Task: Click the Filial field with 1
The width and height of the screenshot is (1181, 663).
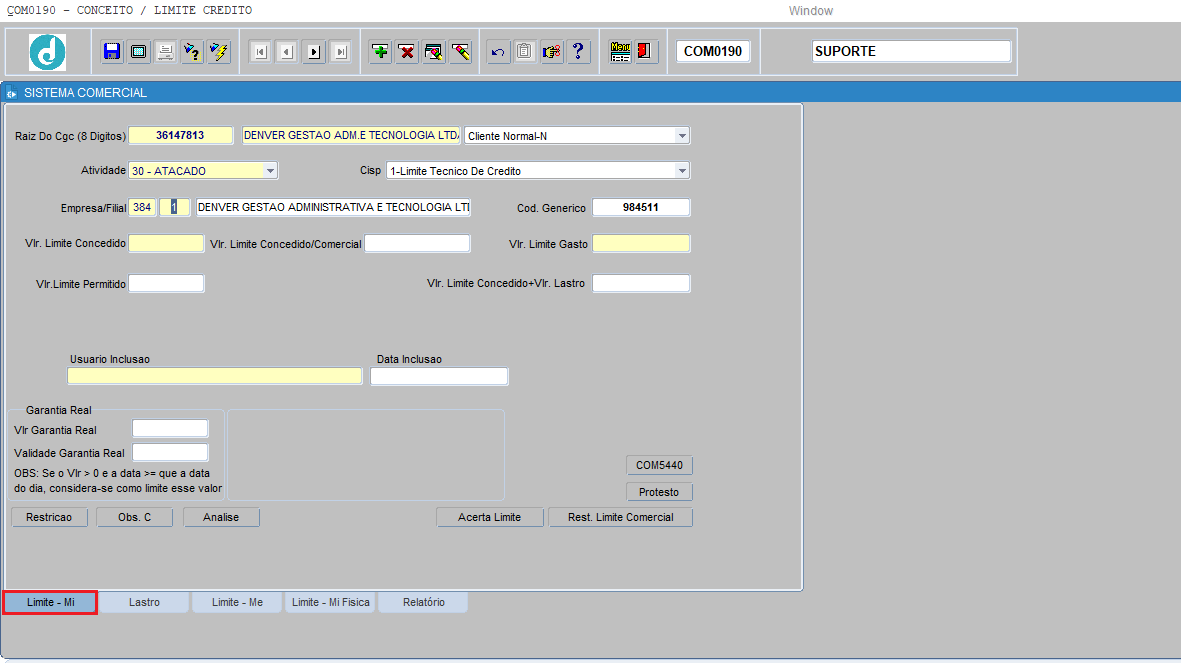Action: click(x=174, y=207)
